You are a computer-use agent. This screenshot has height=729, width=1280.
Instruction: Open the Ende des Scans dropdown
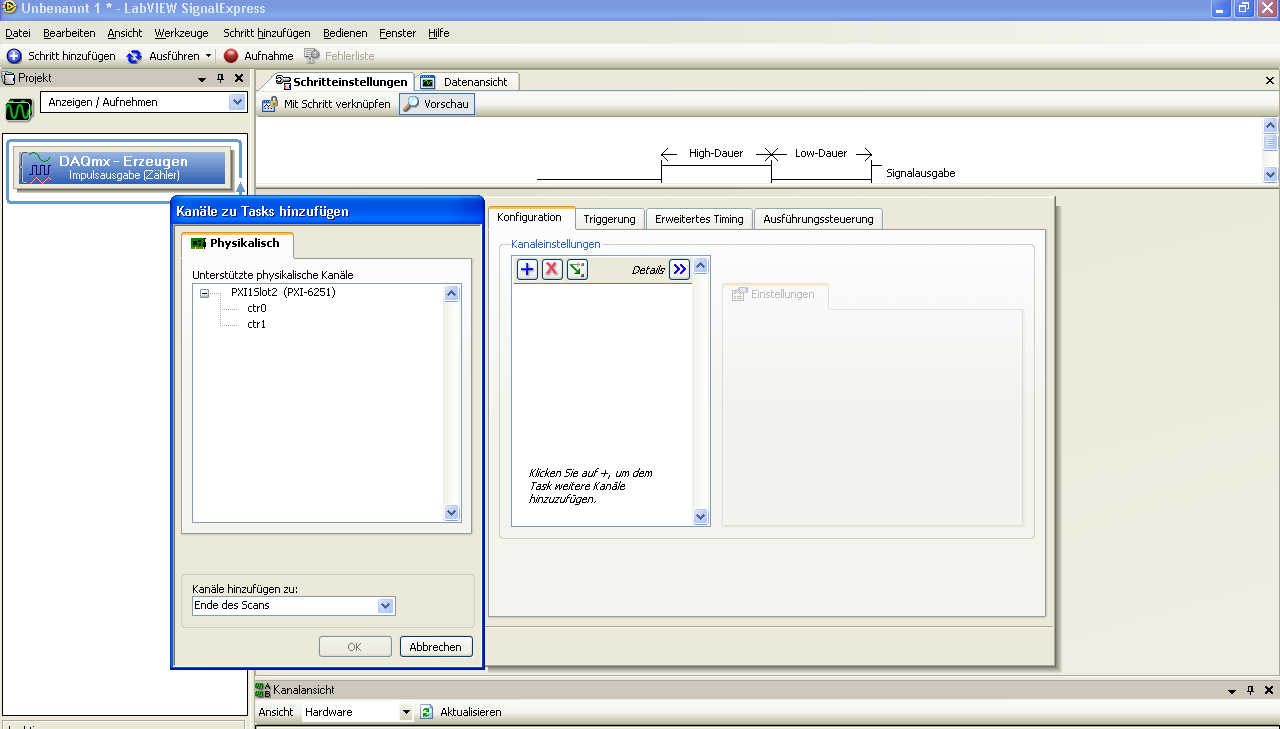point(385,606)
